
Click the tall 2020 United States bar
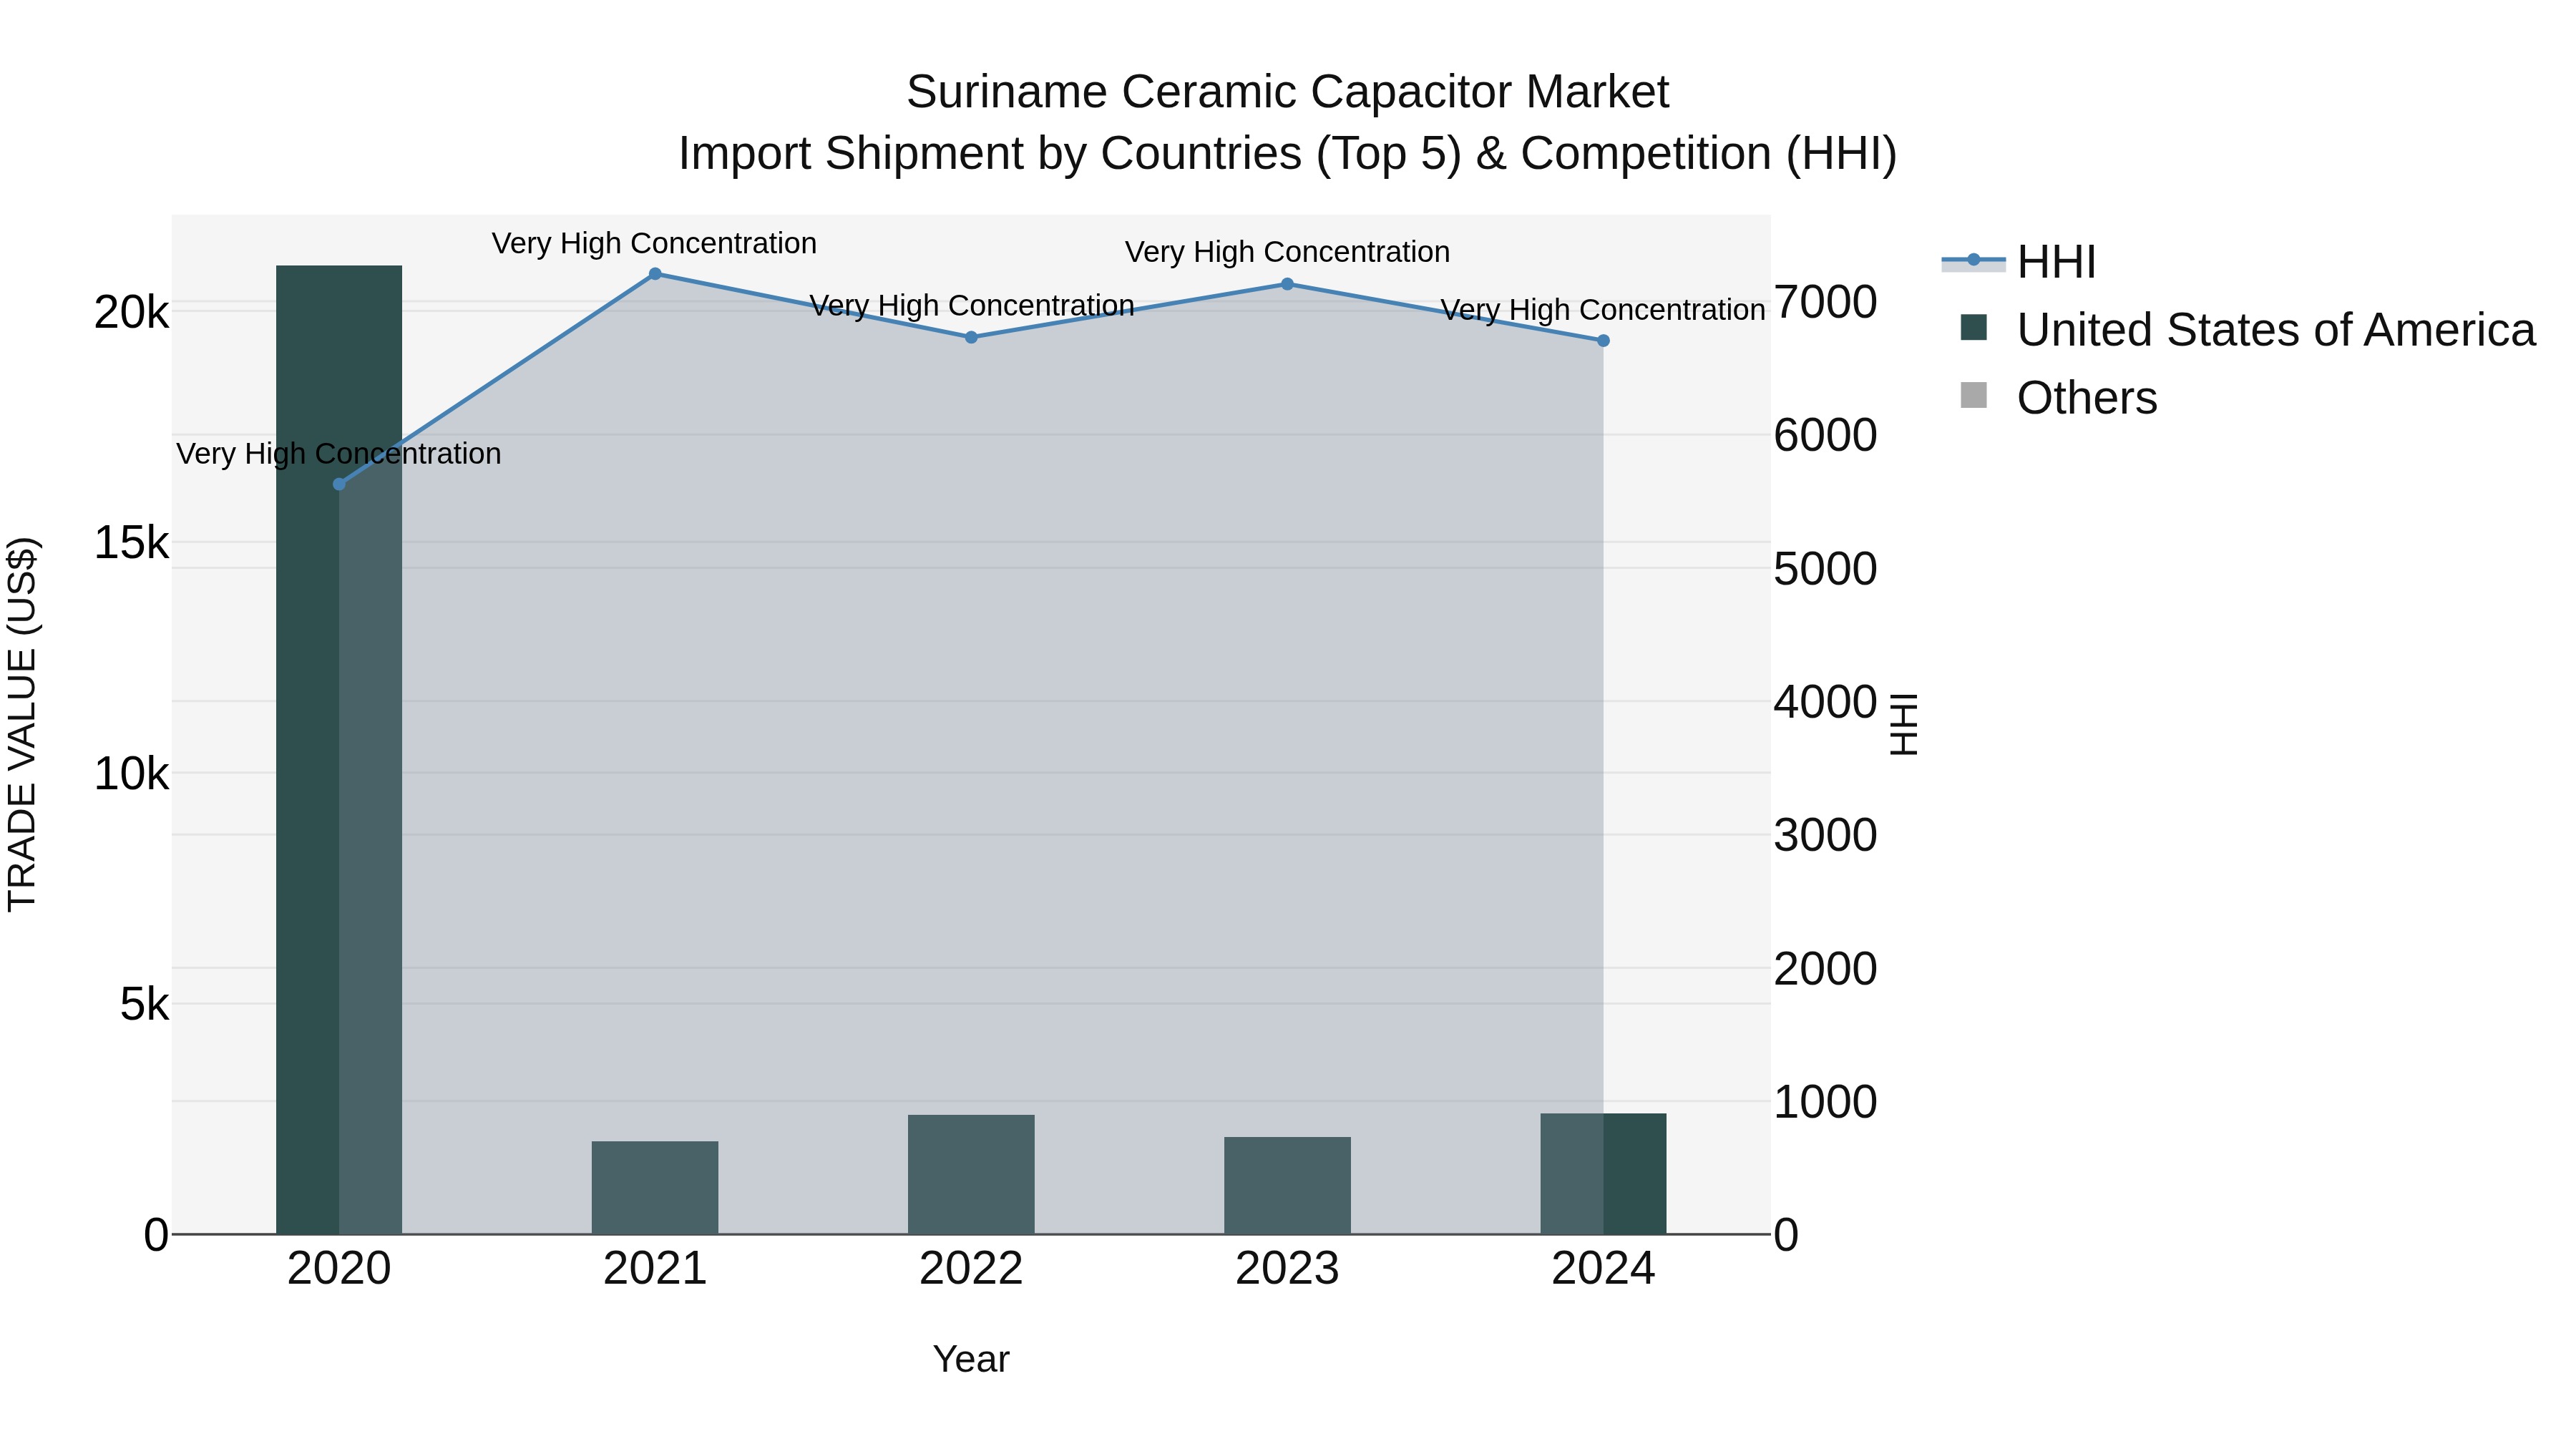coord(339,750)
